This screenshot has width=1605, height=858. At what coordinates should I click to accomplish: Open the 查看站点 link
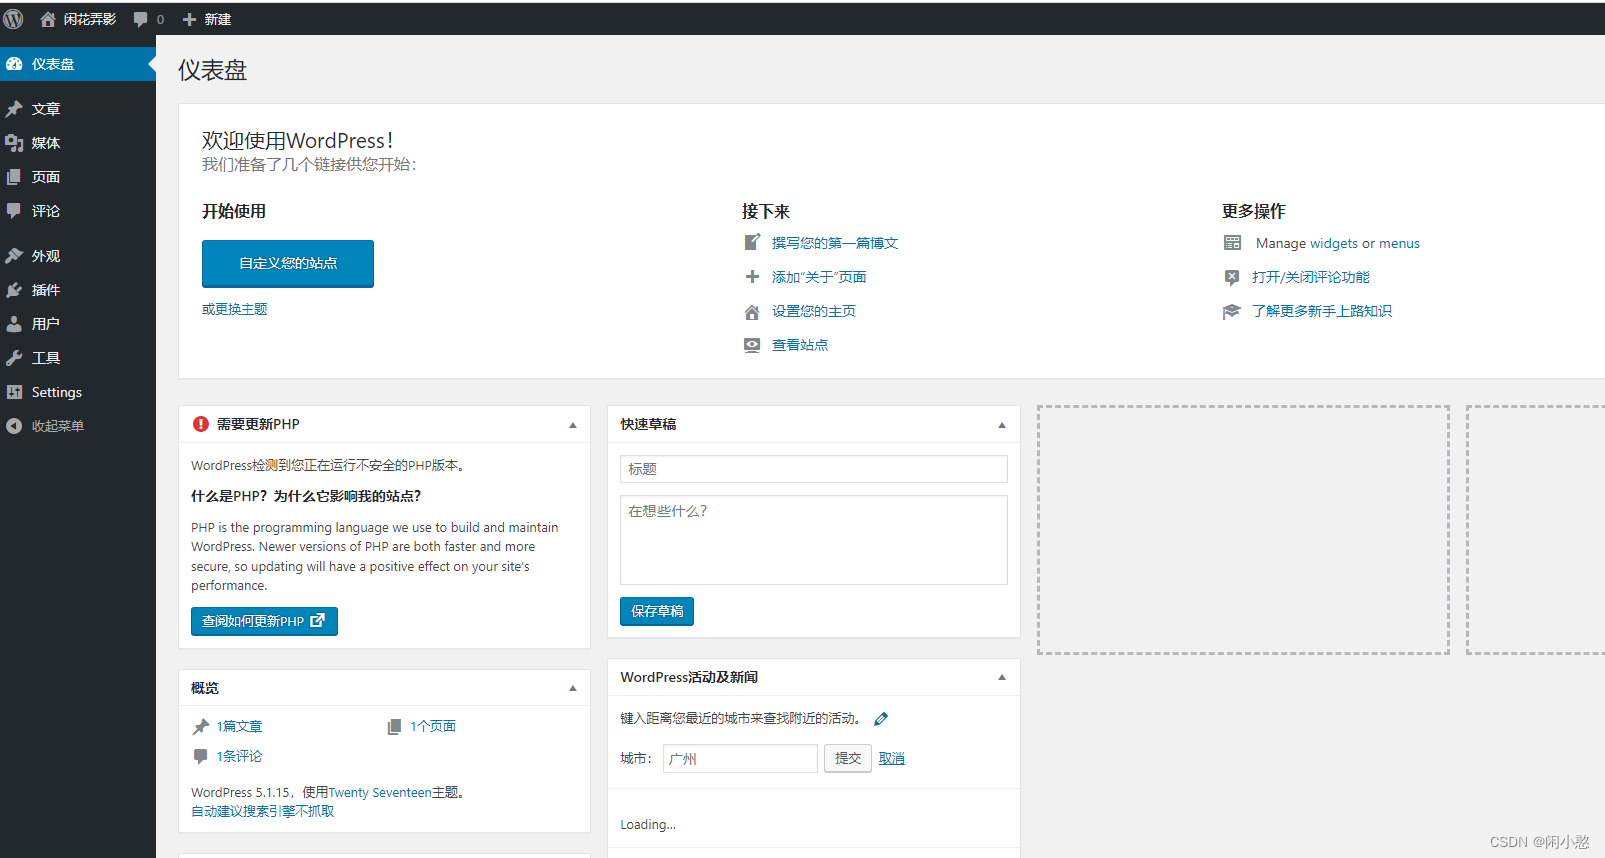pos(800,345)
